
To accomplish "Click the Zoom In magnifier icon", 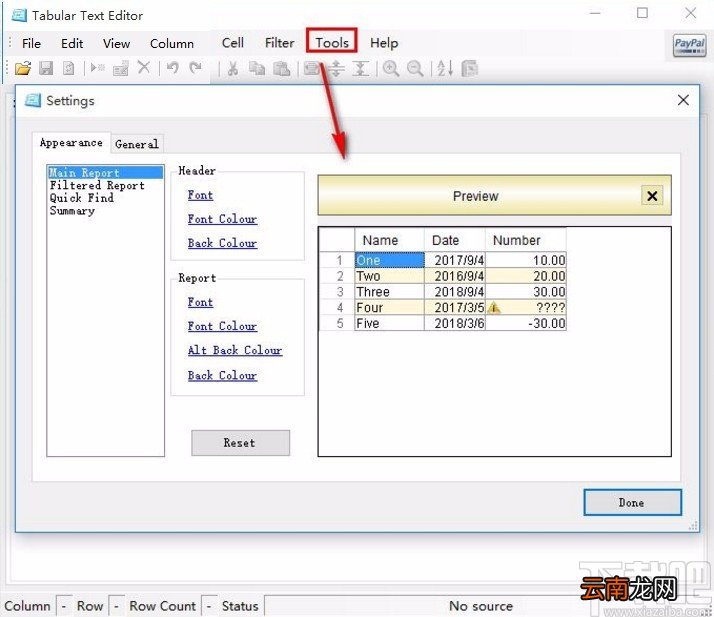I will tap(391, 69).
